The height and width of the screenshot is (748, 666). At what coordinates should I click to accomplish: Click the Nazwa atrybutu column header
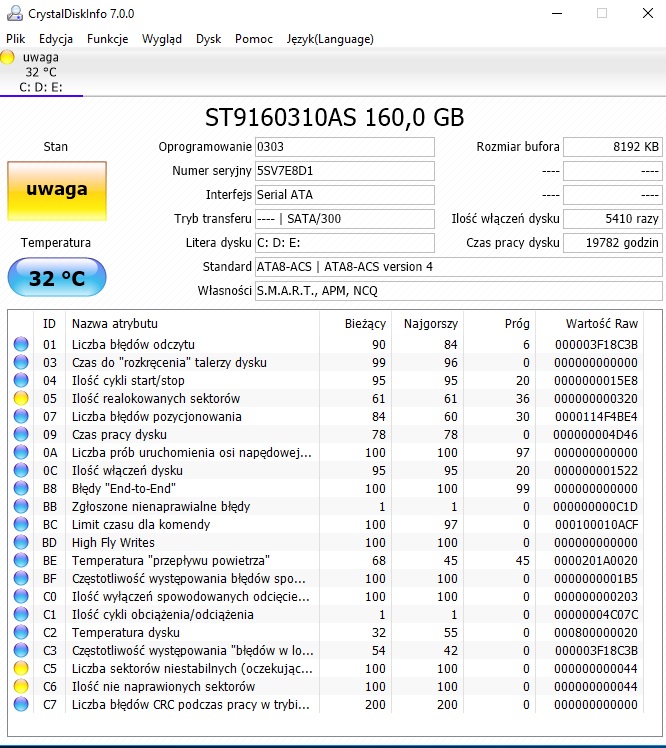192,323
